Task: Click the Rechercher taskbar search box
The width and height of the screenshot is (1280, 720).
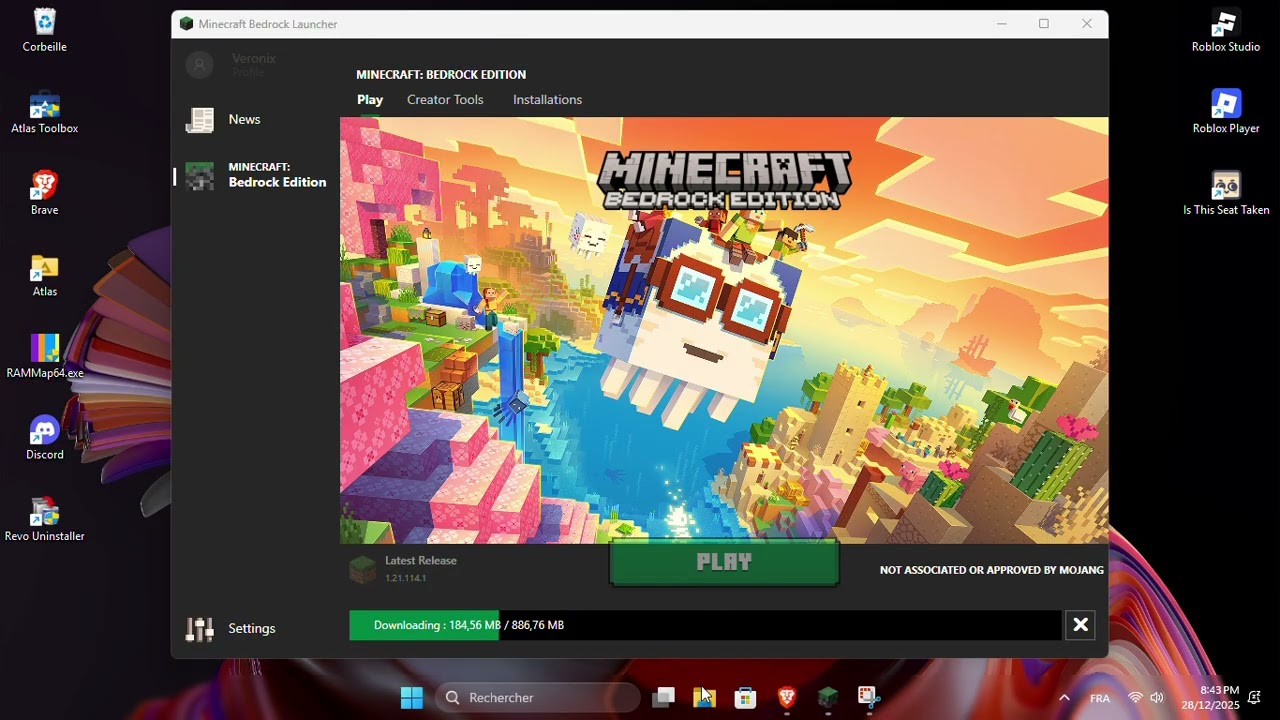Action: click(538, 698)
